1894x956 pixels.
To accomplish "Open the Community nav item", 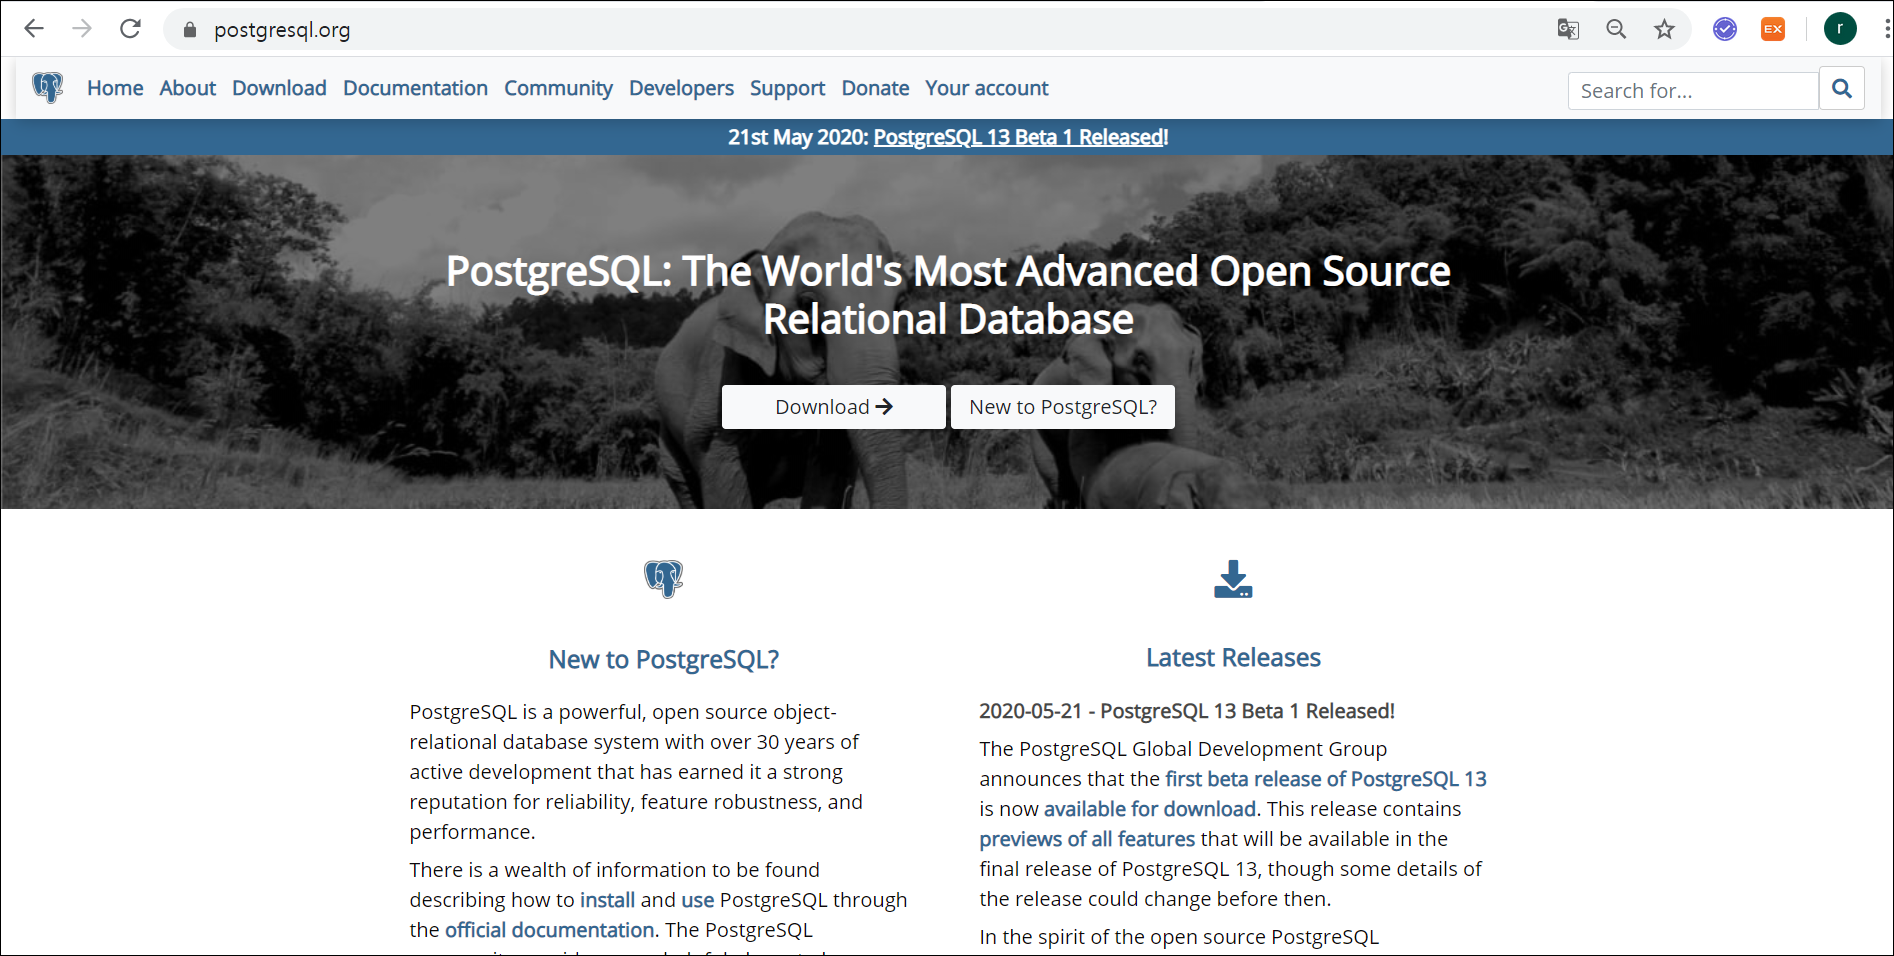I will click(558, 88).
